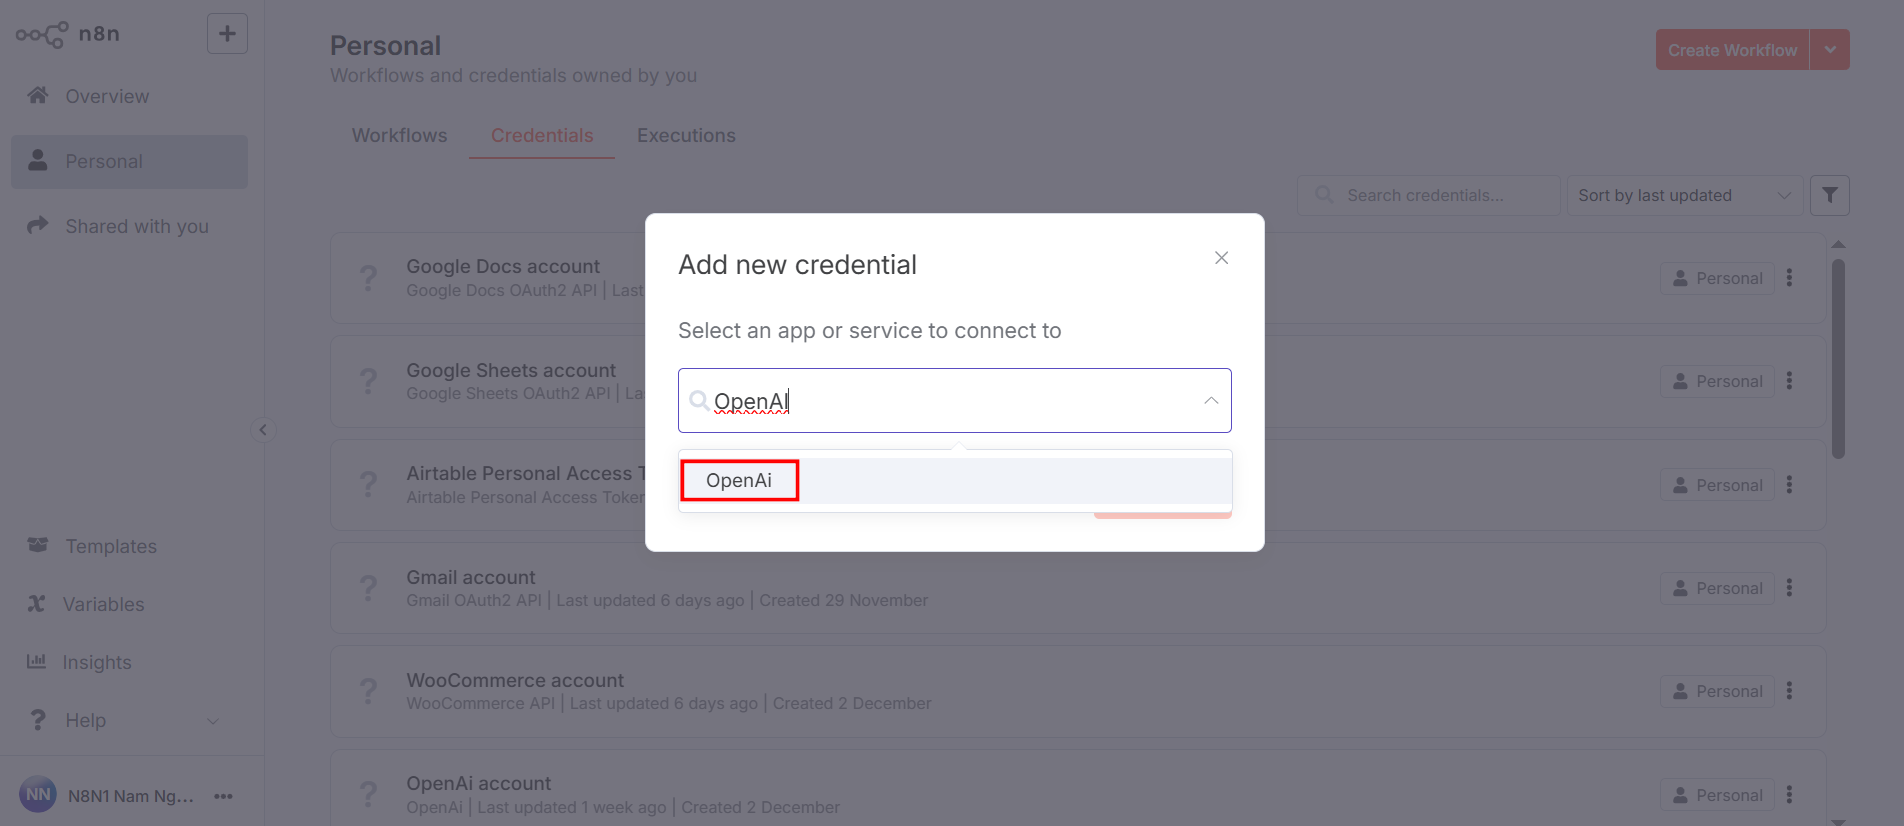The height and width of the screenshot is (826, 1904).
Task: Collapse the left sidebar with the chevron
Action: 263,430
